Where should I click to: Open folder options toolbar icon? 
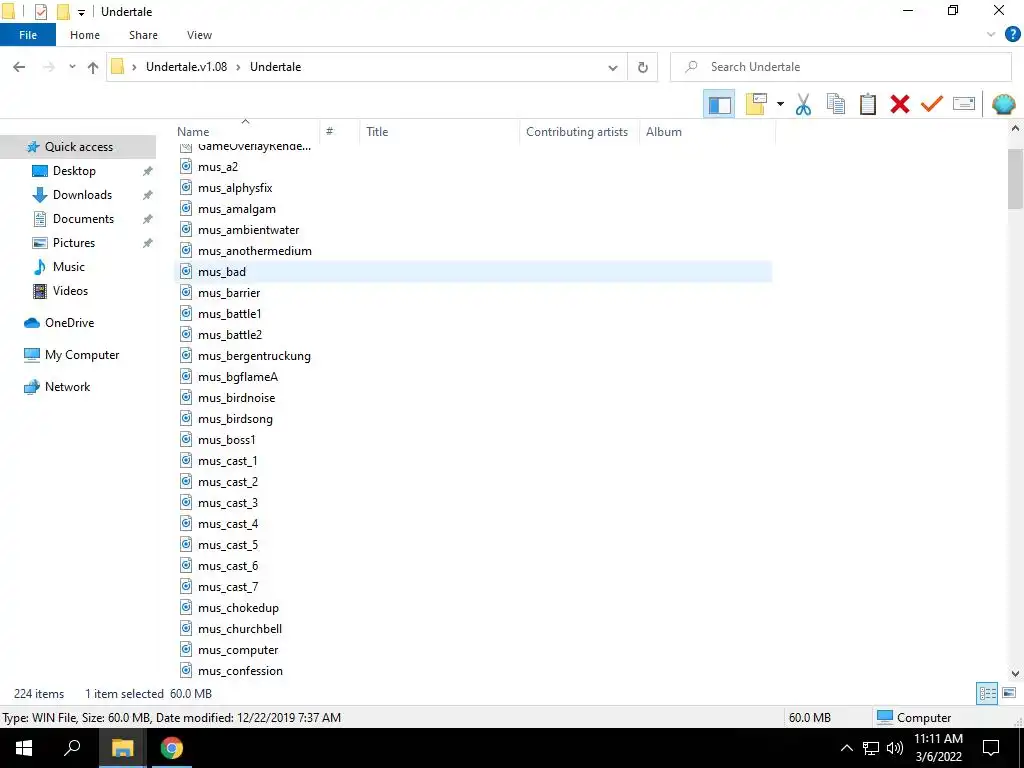pyautogui.click(x=756, y=104)
